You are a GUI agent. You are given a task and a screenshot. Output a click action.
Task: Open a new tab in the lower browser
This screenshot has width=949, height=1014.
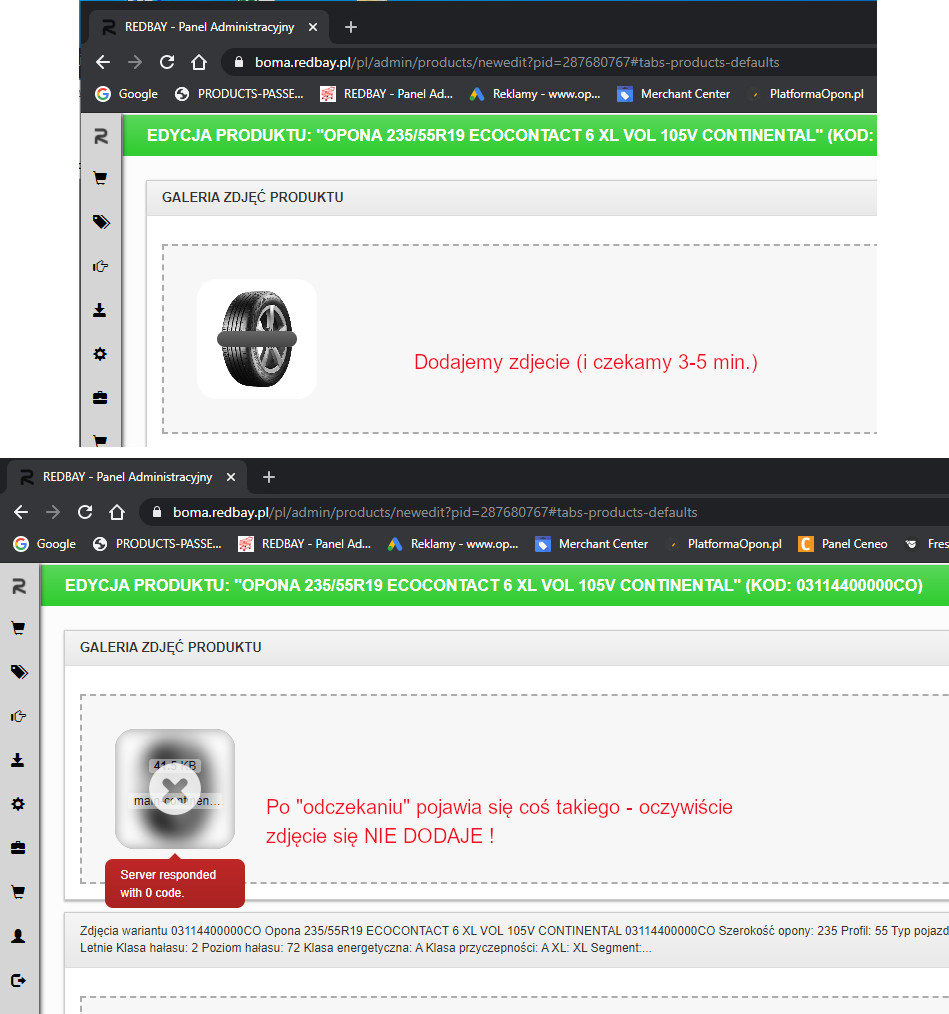[268, 477]
